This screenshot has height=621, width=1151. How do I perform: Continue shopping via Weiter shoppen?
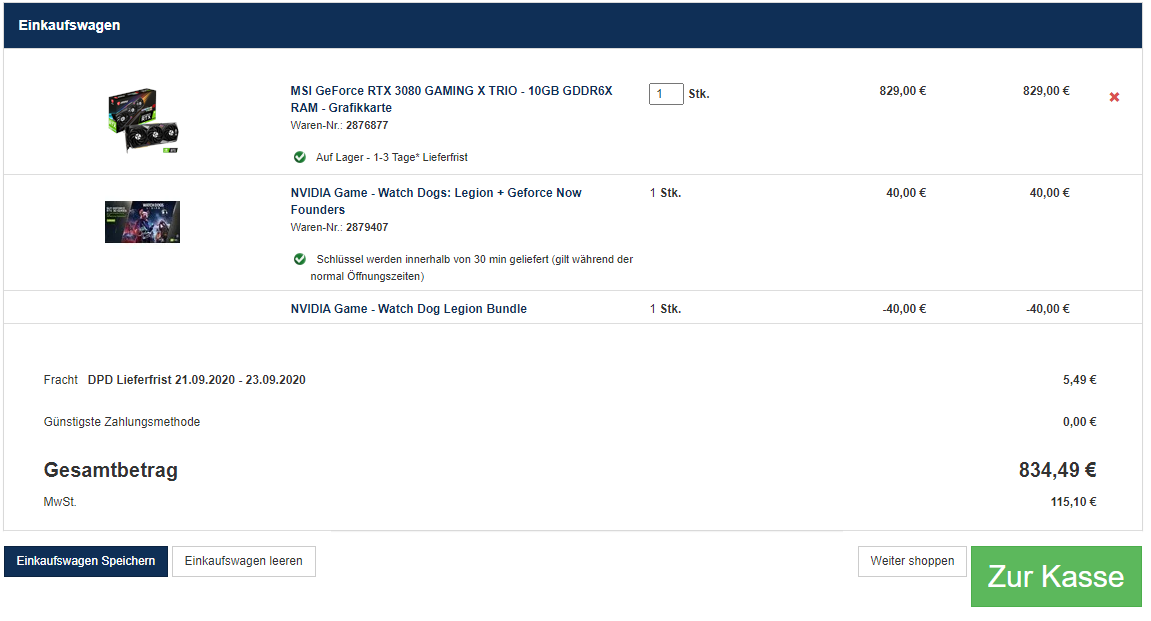click(x=912, y=561)
